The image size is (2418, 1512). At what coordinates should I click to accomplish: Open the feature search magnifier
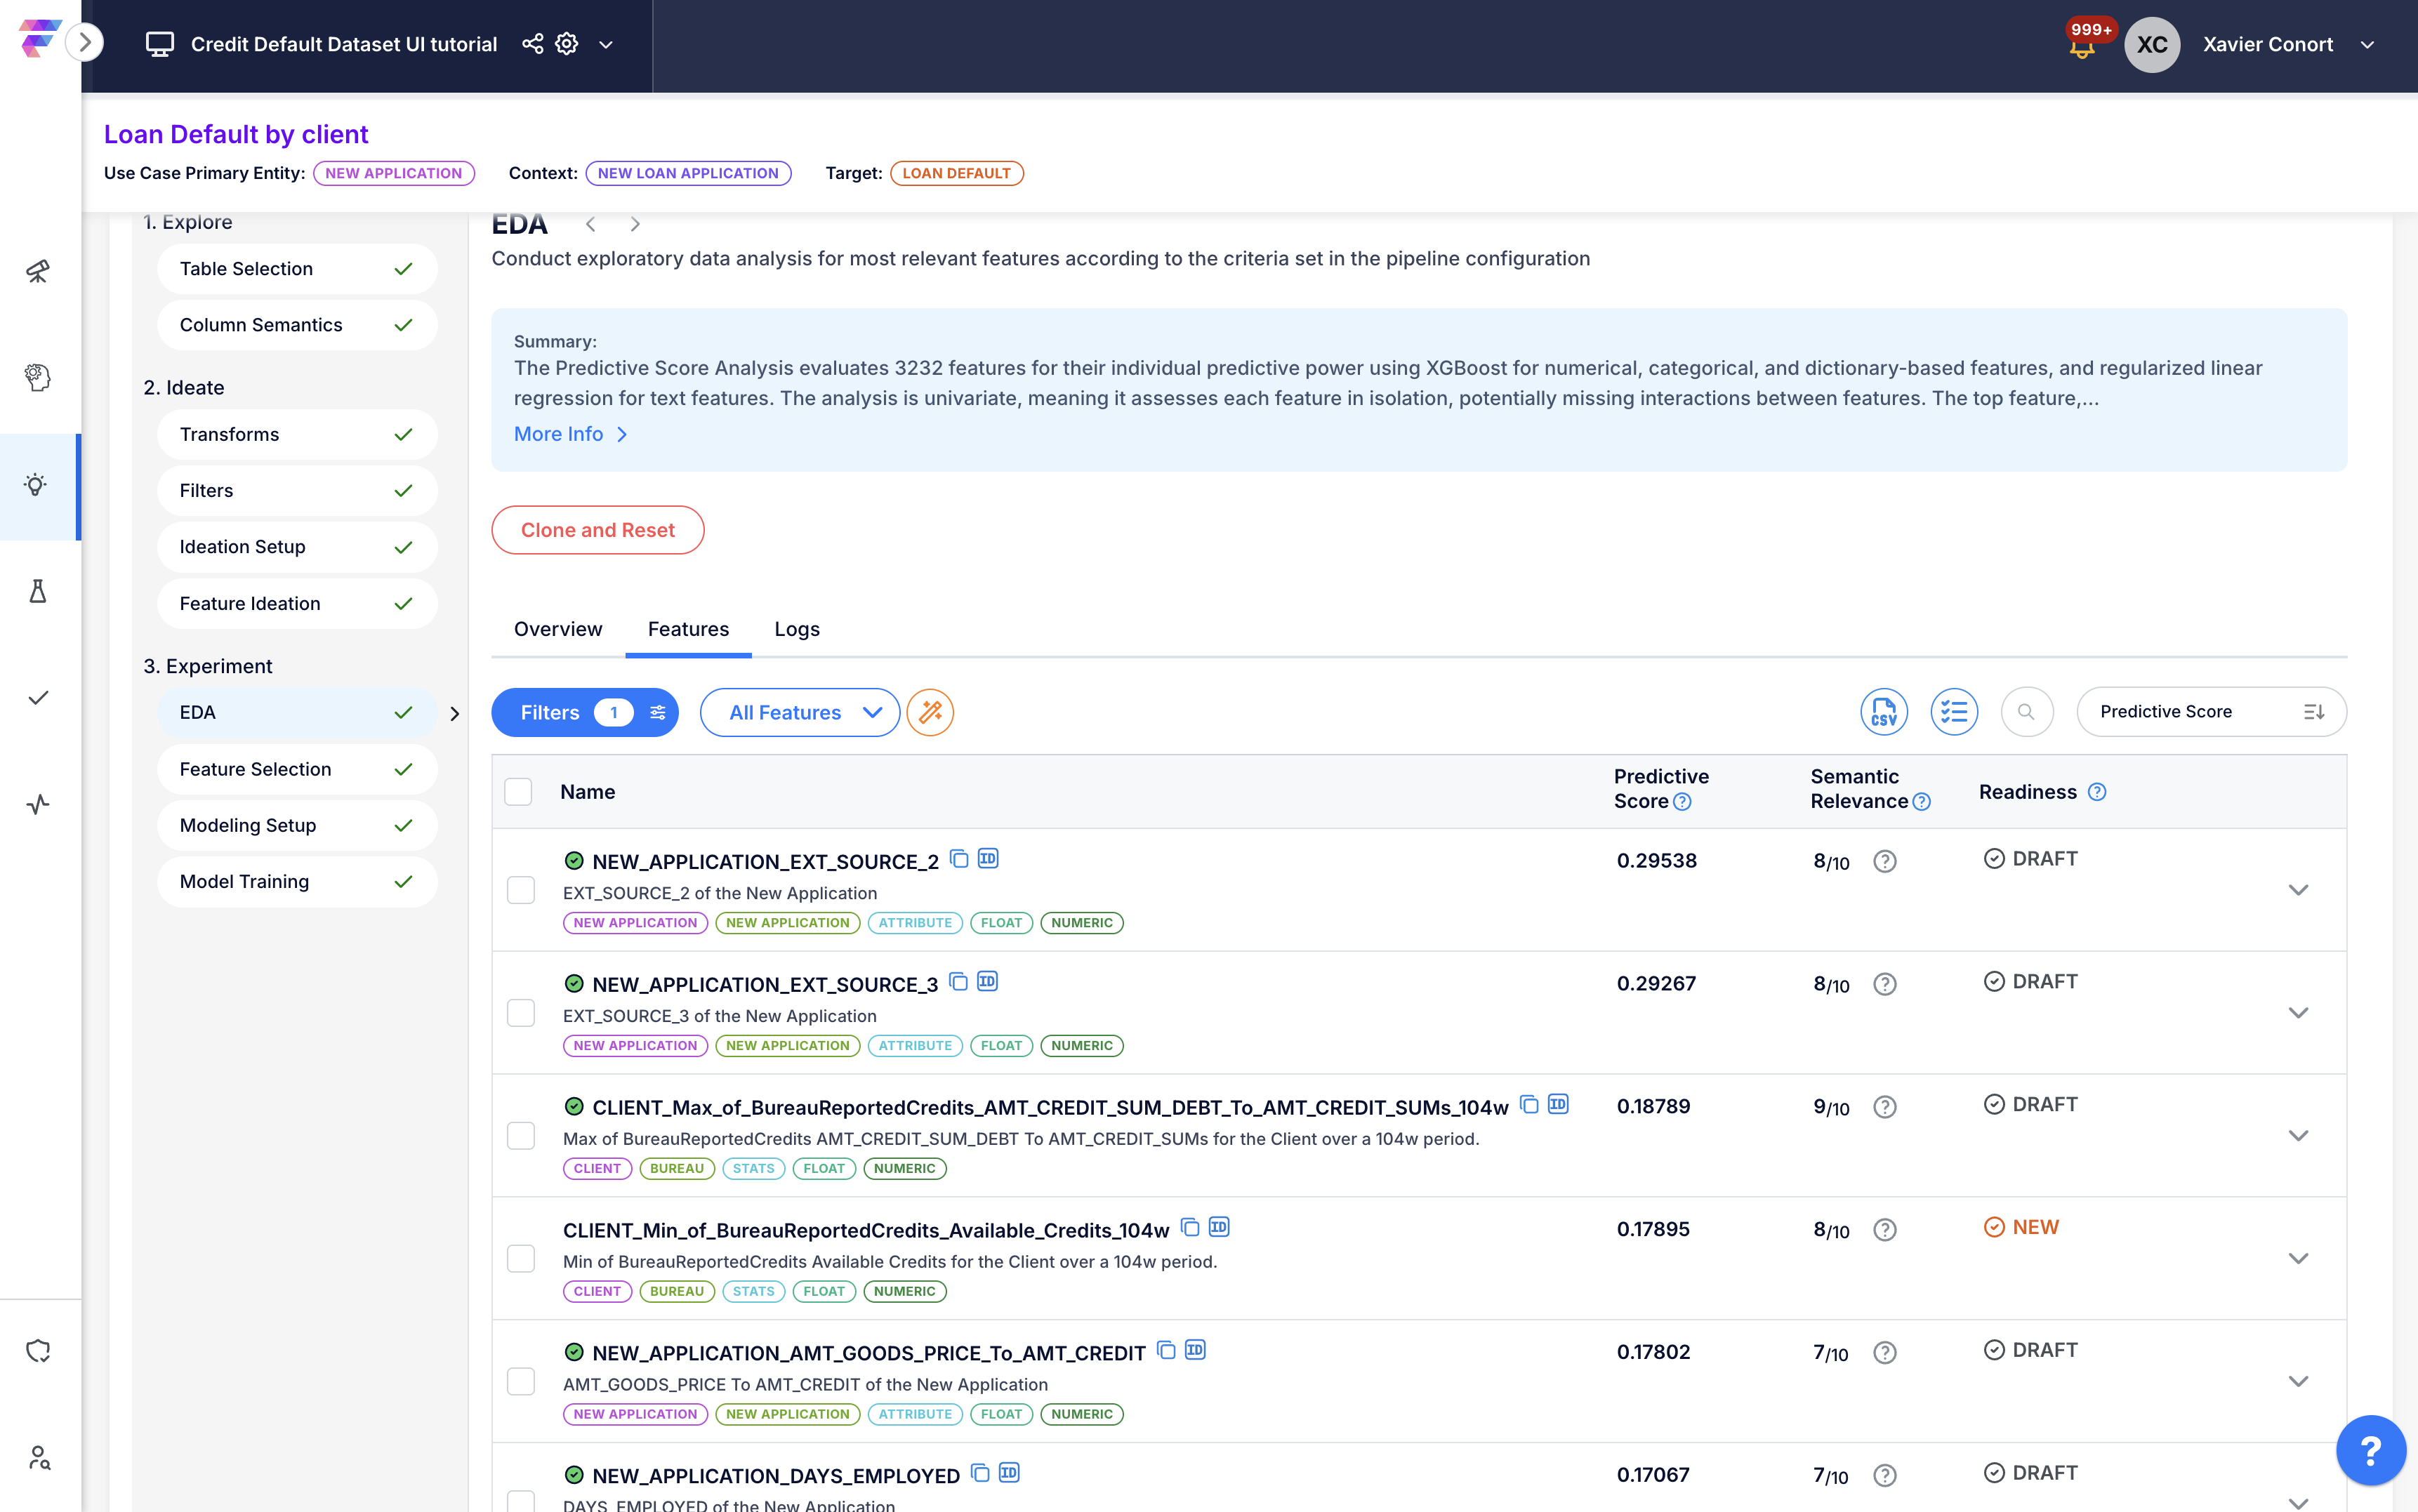2026,712
